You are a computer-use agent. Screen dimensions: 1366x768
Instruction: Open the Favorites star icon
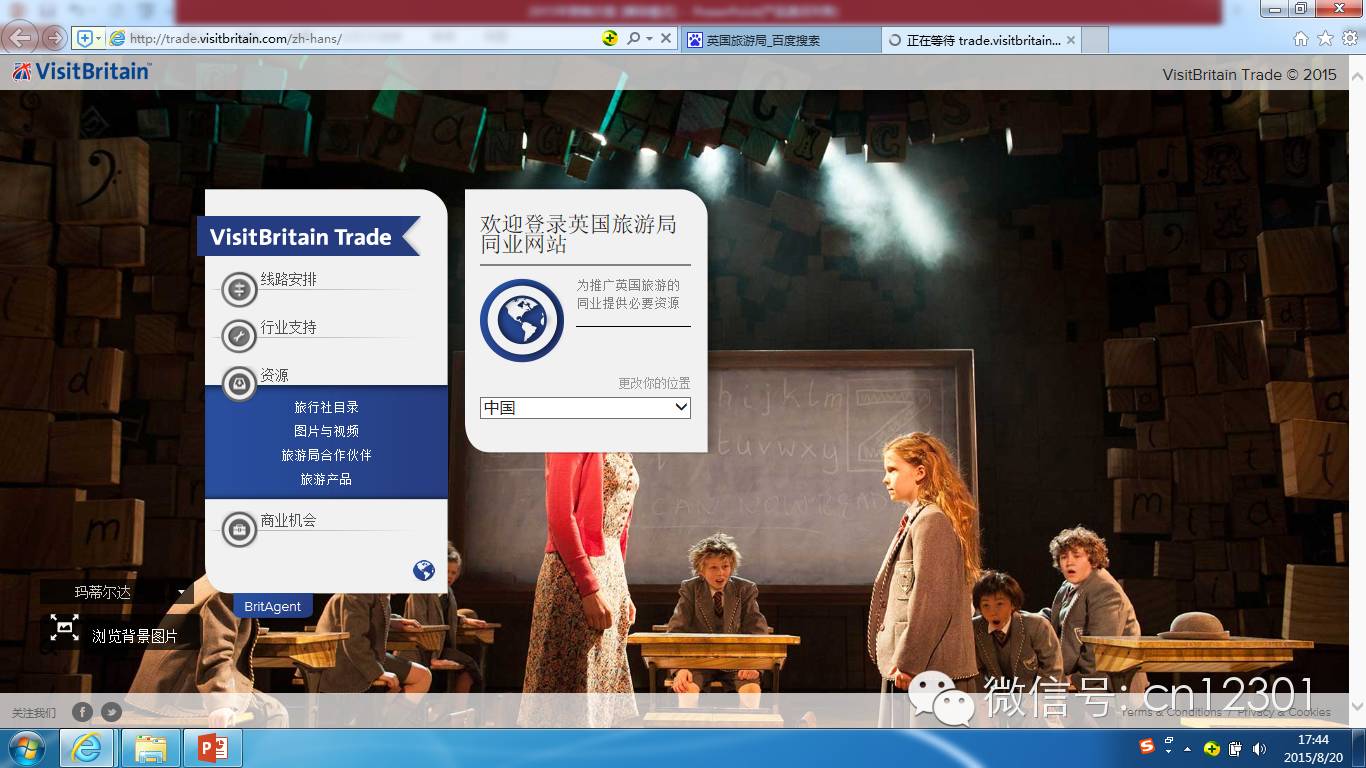coord(1325,39)
